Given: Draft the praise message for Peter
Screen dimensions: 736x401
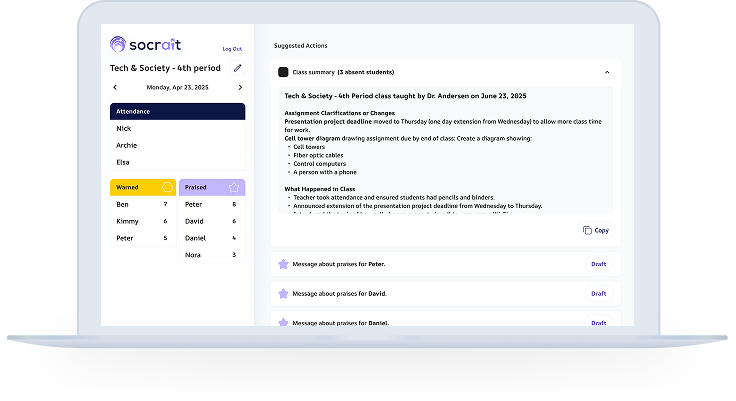Looking at the screenshot, I should pos(598,264).
